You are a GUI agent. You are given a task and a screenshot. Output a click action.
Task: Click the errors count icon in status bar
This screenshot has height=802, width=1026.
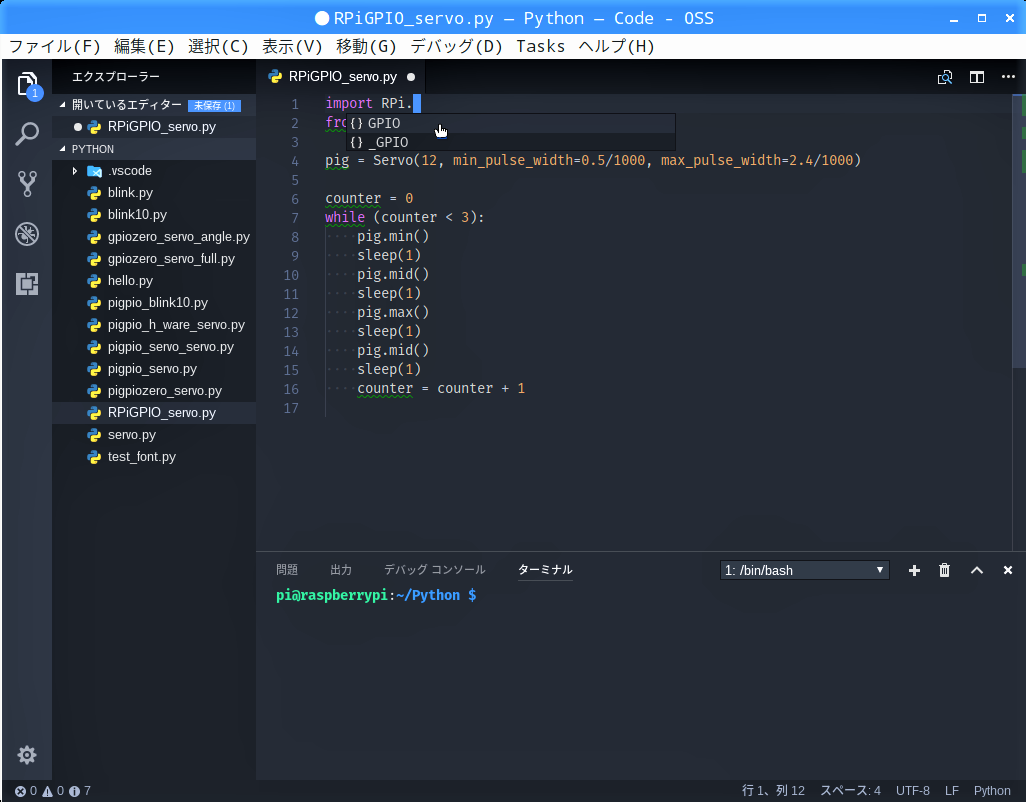point(26,791)
